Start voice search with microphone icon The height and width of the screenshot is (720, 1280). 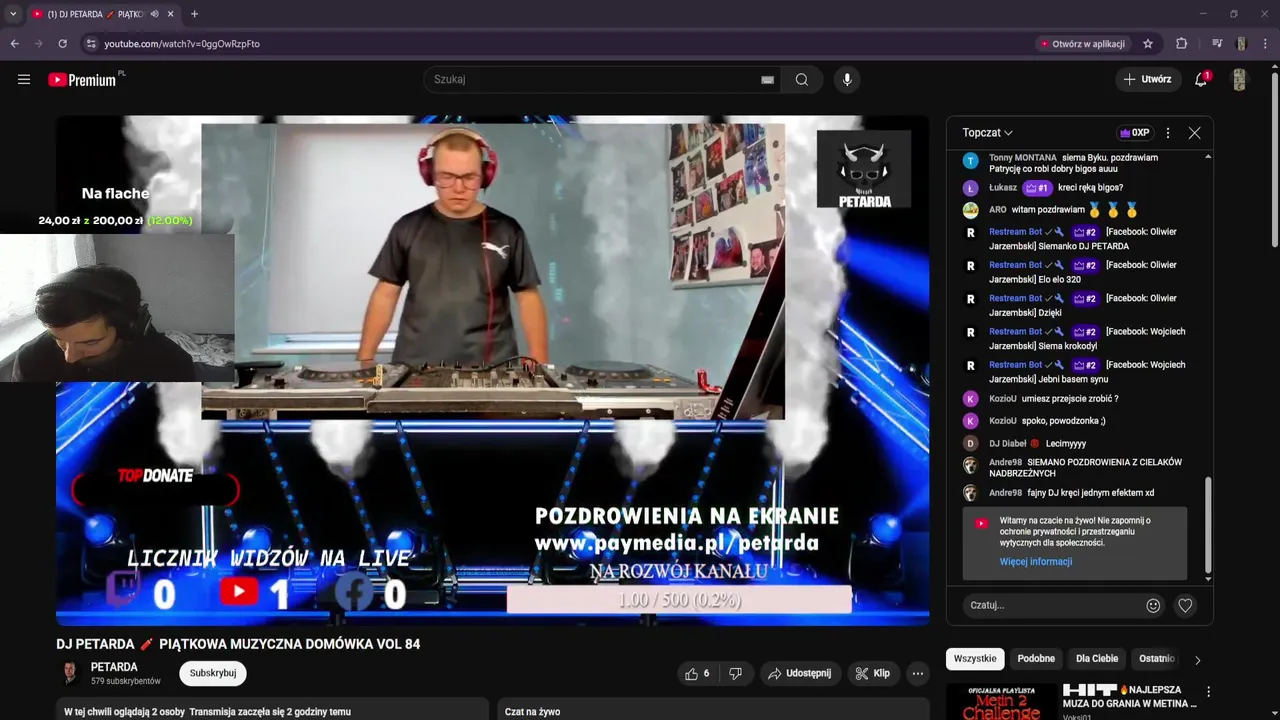(x=847, y=79)
